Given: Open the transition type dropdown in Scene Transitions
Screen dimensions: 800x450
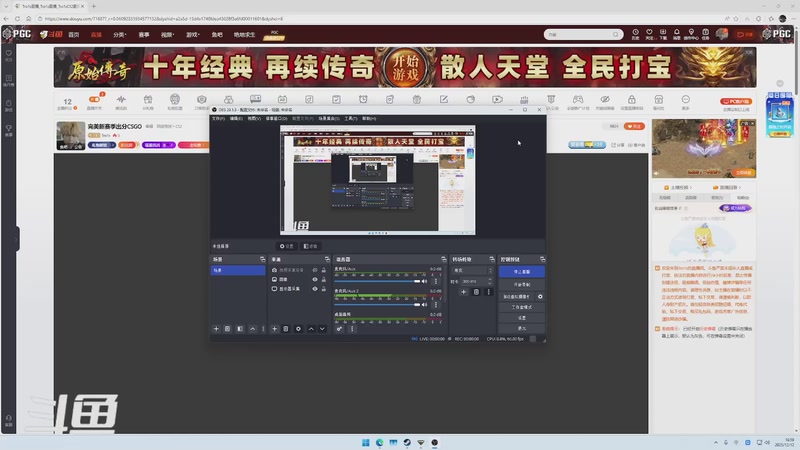Looking at the screenshot, I should coord(472,270).
